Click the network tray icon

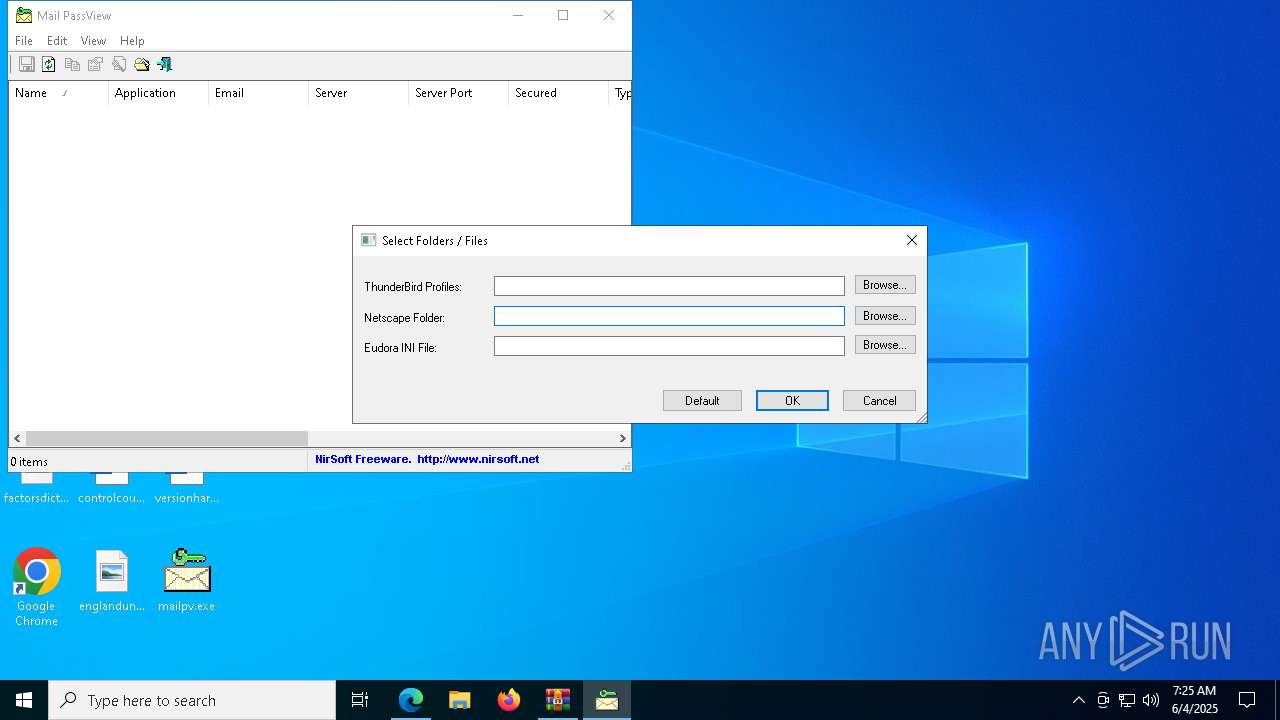[1127, 700]
